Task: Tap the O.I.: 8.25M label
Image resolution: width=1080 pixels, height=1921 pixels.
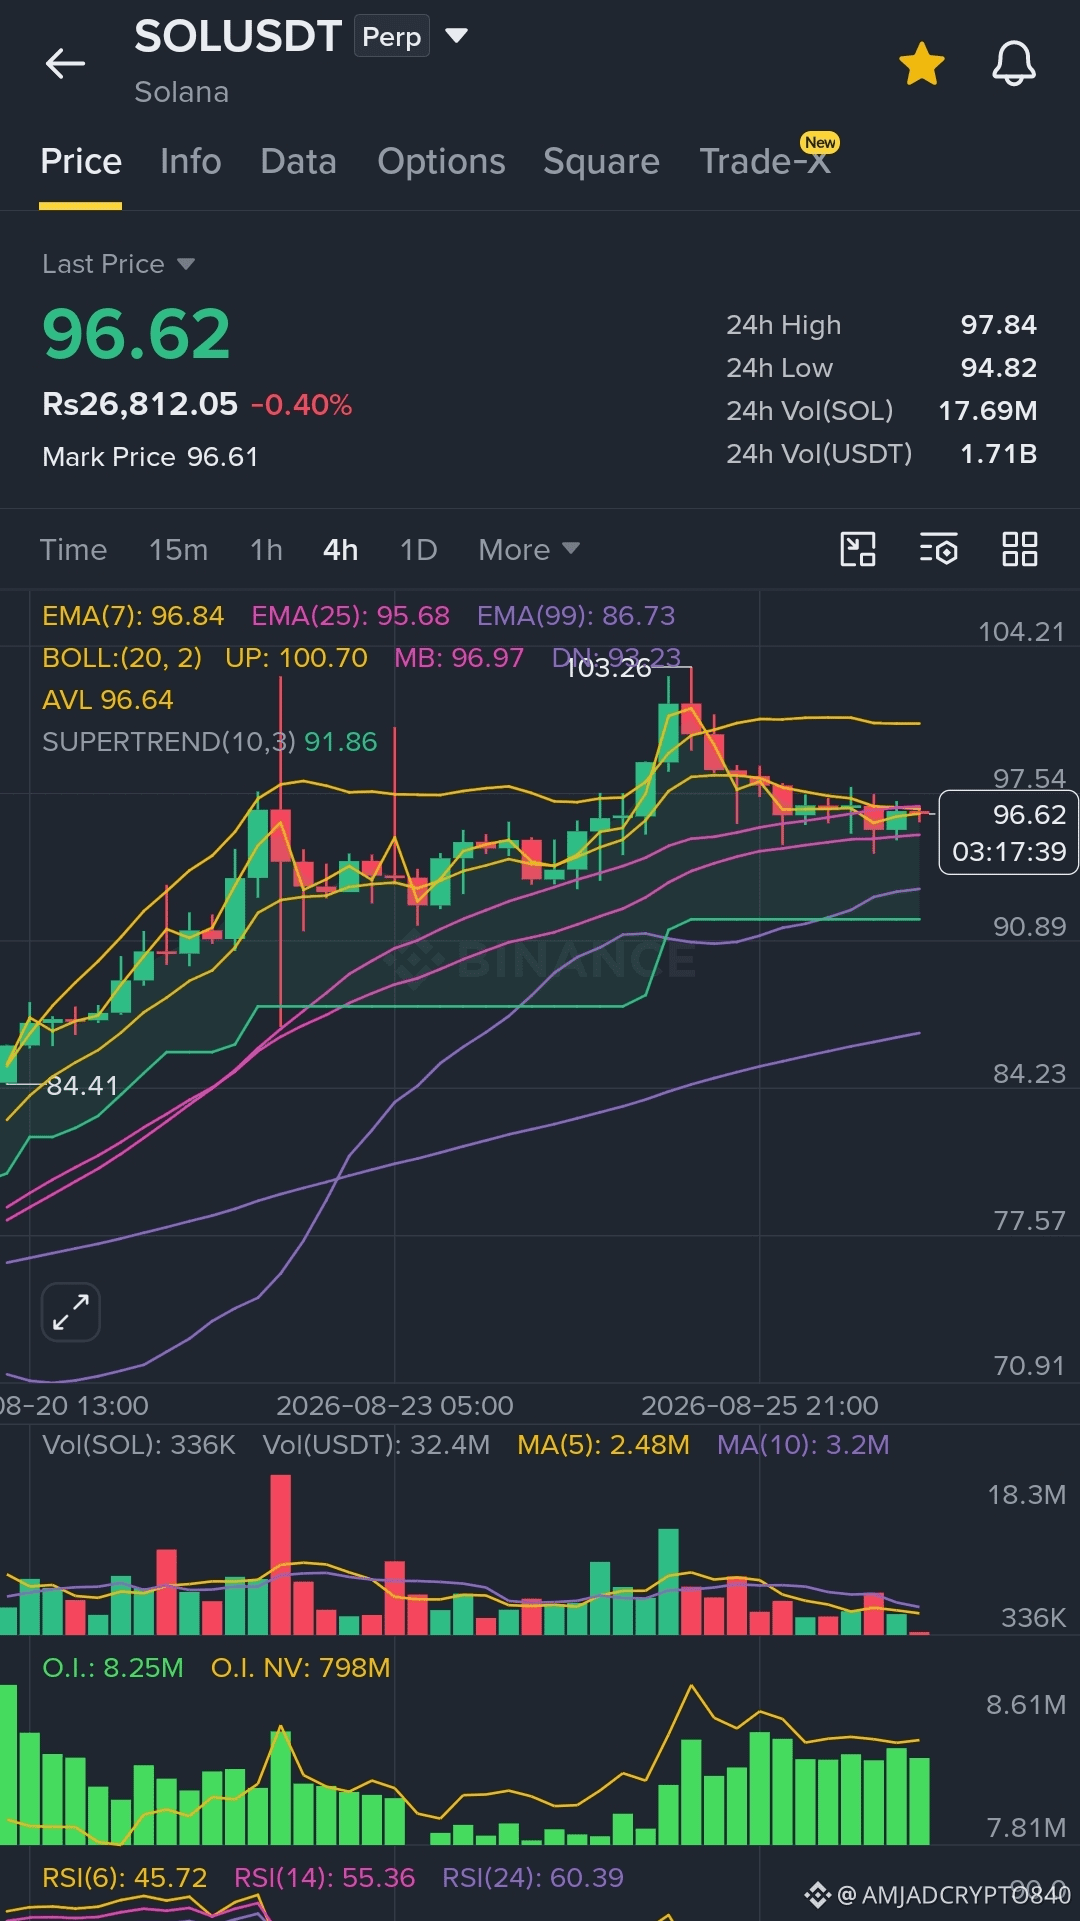Action: click(113, 1667)
